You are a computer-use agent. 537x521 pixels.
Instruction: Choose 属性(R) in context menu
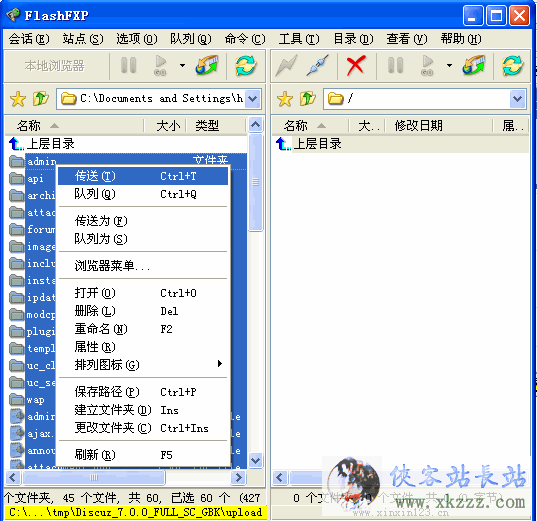click(x=143, y=347)
